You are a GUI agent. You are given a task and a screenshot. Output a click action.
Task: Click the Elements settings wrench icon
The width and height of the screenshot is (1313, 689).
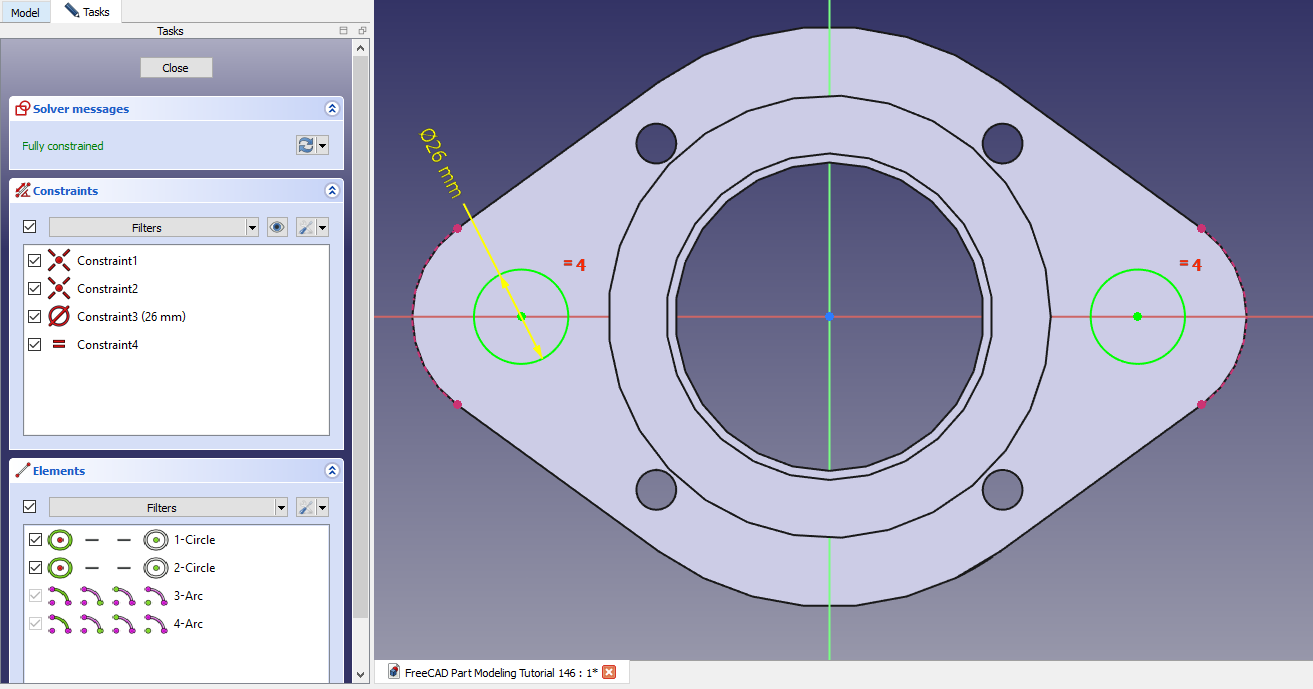click(306, 507)
